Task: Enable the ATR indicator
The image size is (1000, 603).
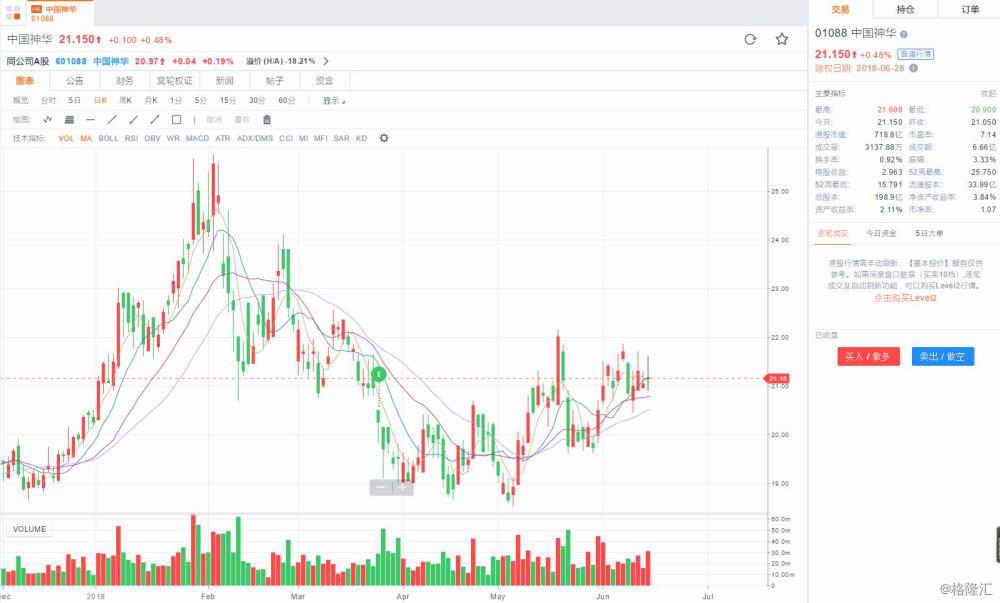Action: (x=223, y=138)
